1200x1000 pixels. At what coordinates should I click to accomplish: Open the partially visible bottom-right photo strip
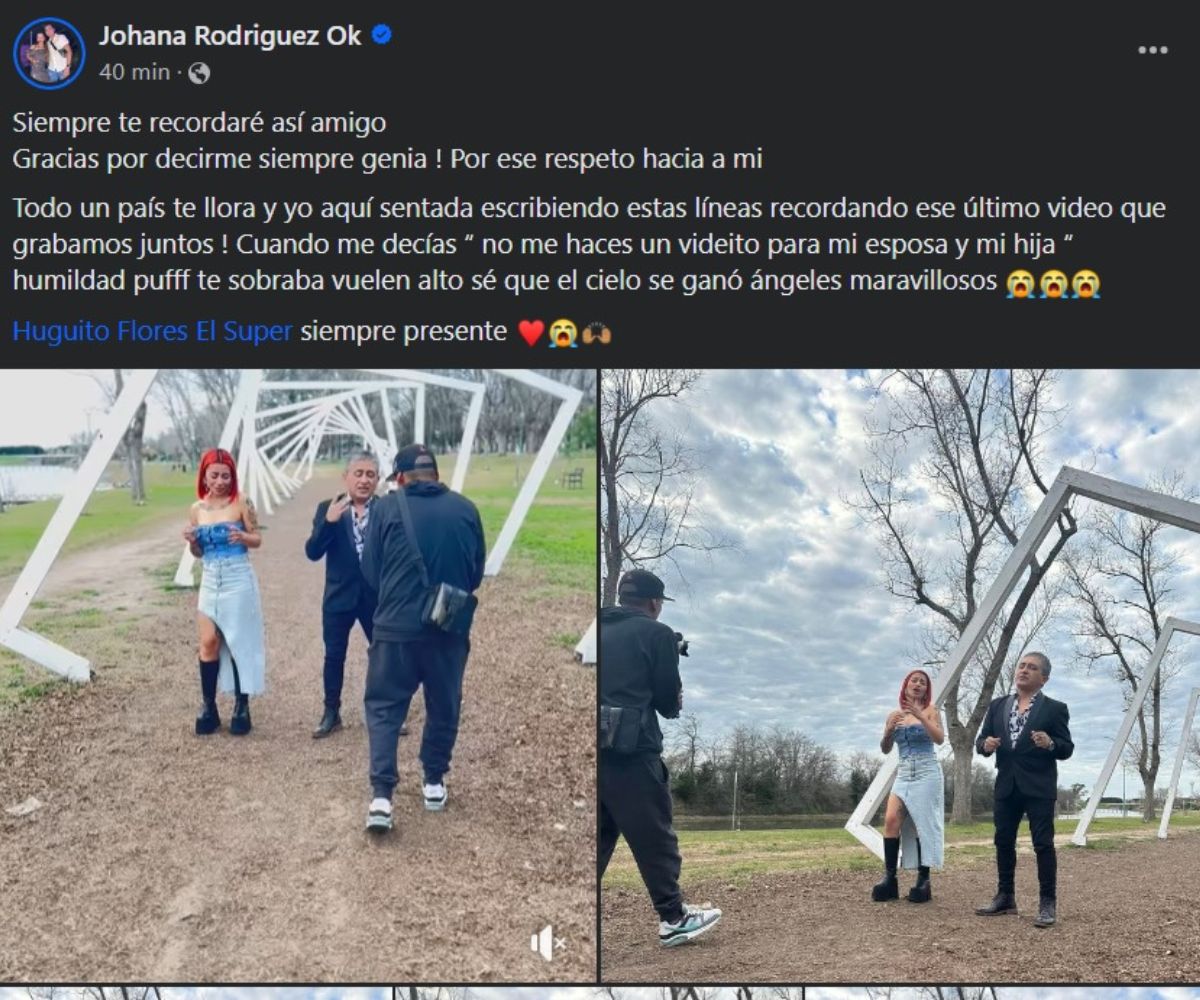(x=1003, y=993)
